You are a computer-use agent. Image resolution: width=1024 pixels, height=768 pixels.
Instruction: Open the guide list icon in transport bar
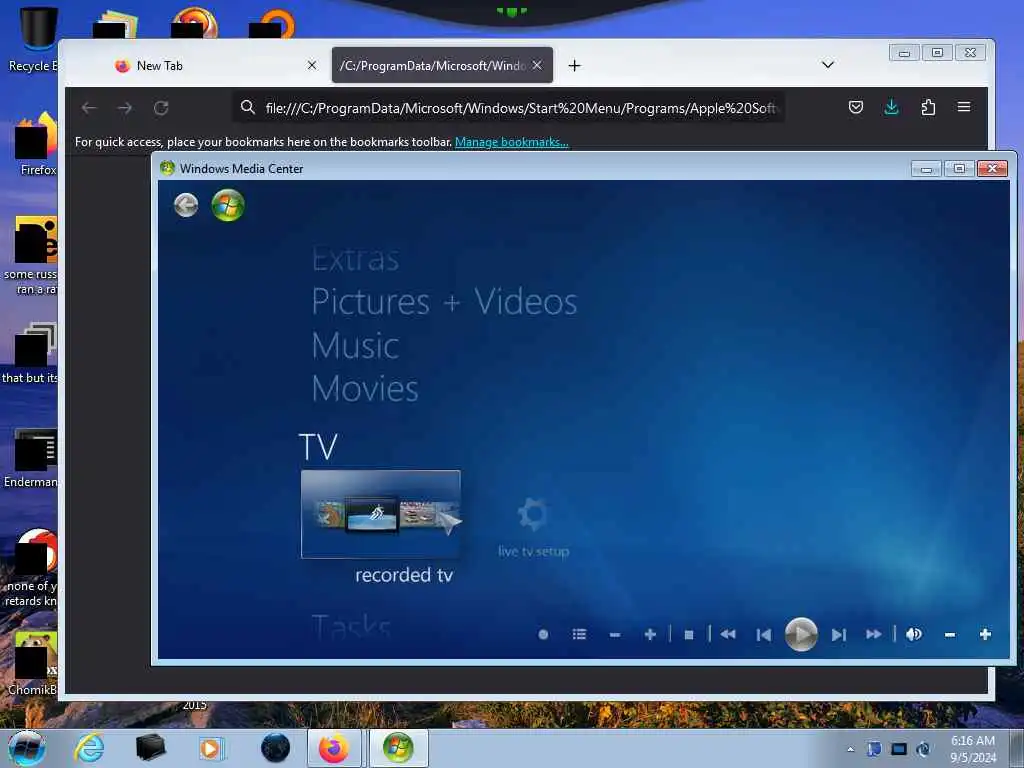579,634
